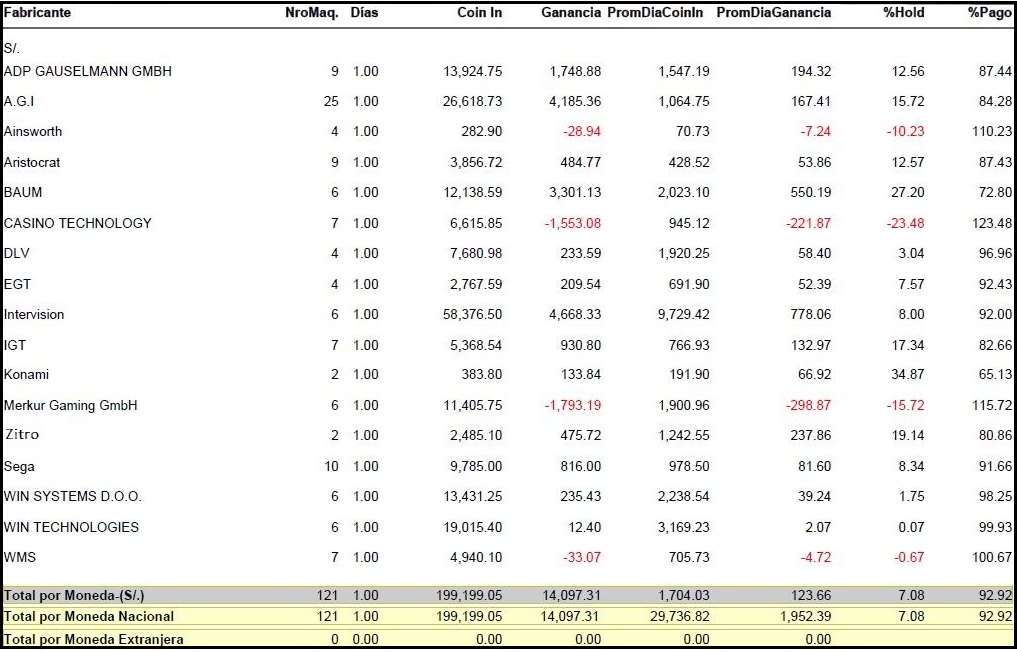Click the Aristocrat manufacturer name
The width and height of the screenshot is (1017, 652).
(32, 162)
